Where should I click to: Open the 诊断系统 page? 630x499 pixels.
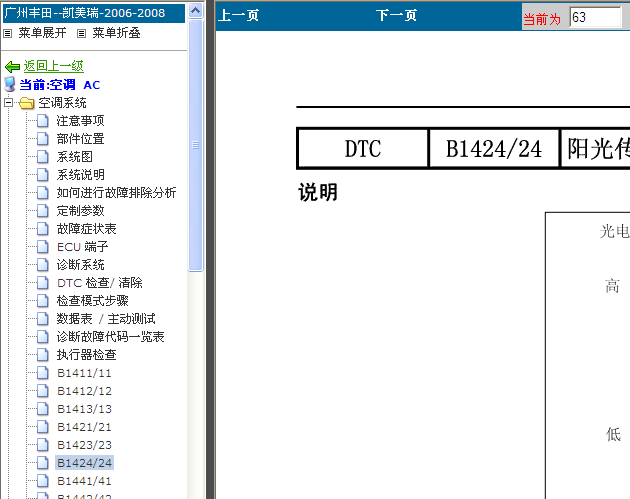(80, 265)
